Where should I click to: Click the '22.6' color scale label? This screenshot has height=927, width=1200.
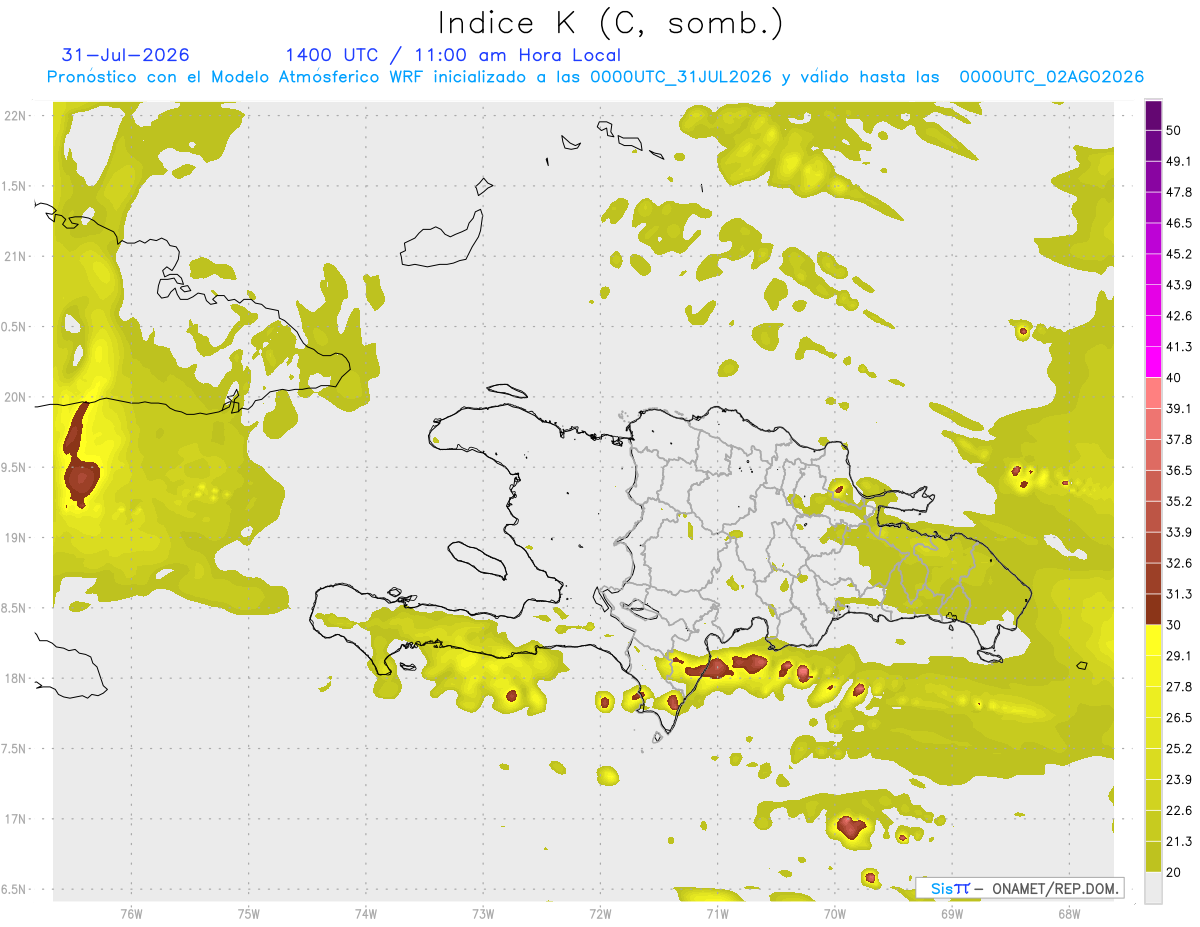pos(1179,811)
